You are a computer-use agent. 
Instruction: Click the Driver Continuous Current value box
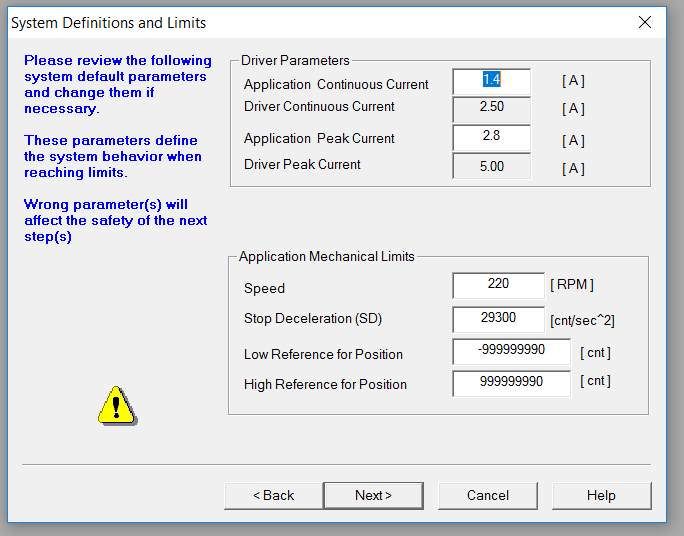pos(492,109)
